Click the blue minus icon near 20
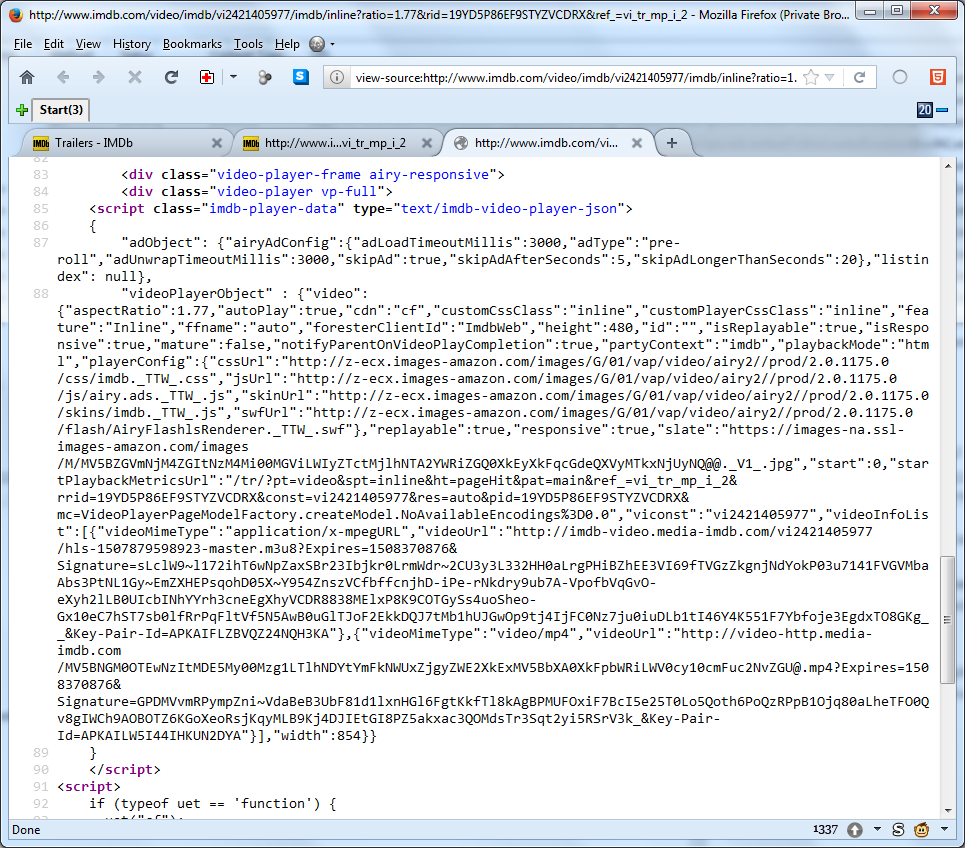Screen dimensions: 965x848 click(942, 110)
